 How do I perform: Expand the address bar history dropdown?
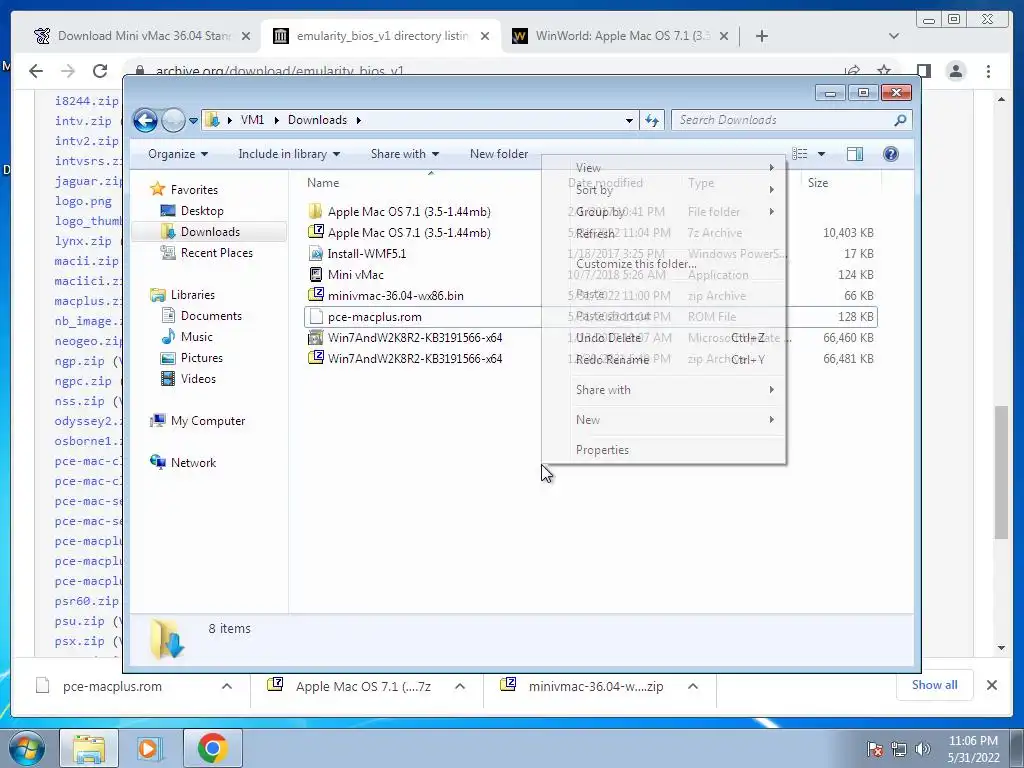pyautogui.click(x=629, y=120)
